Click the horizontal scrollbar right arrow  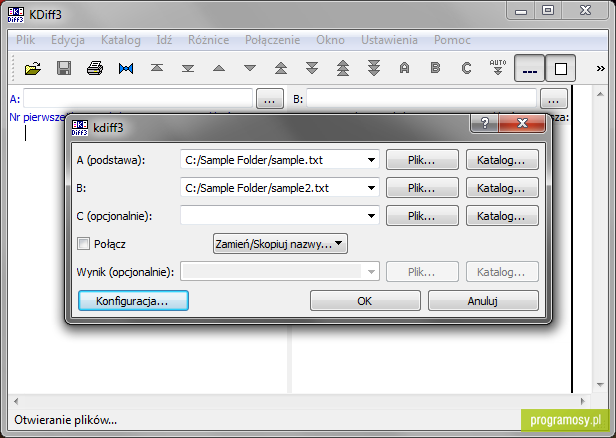[x=583, y=401]
